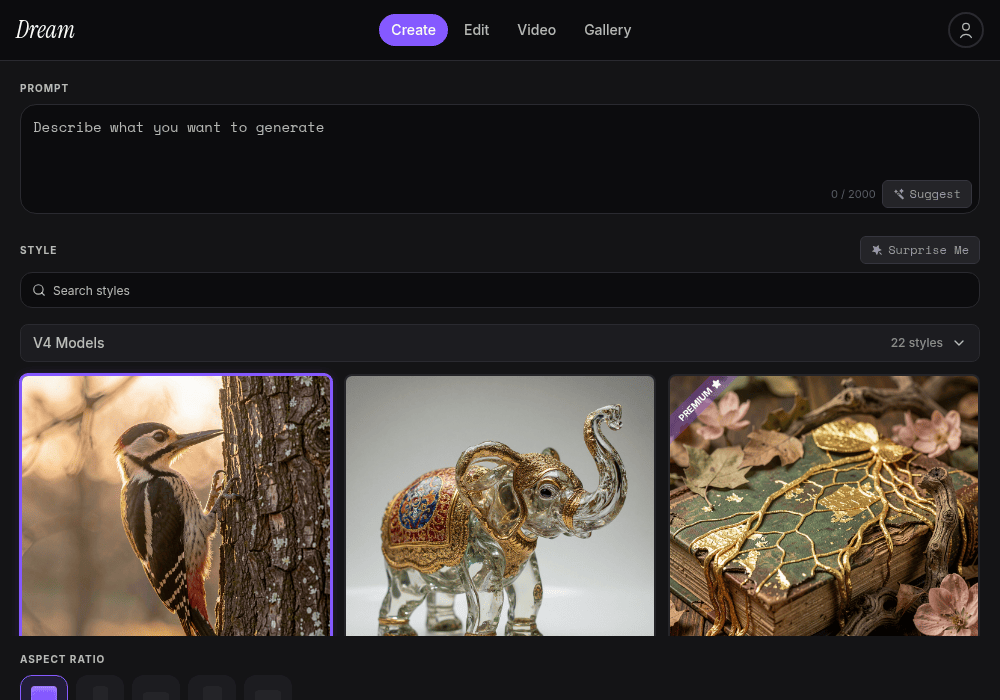The image size is (1000, 700).
Task: Focus the prompt description text area
Action: [500, 159]
